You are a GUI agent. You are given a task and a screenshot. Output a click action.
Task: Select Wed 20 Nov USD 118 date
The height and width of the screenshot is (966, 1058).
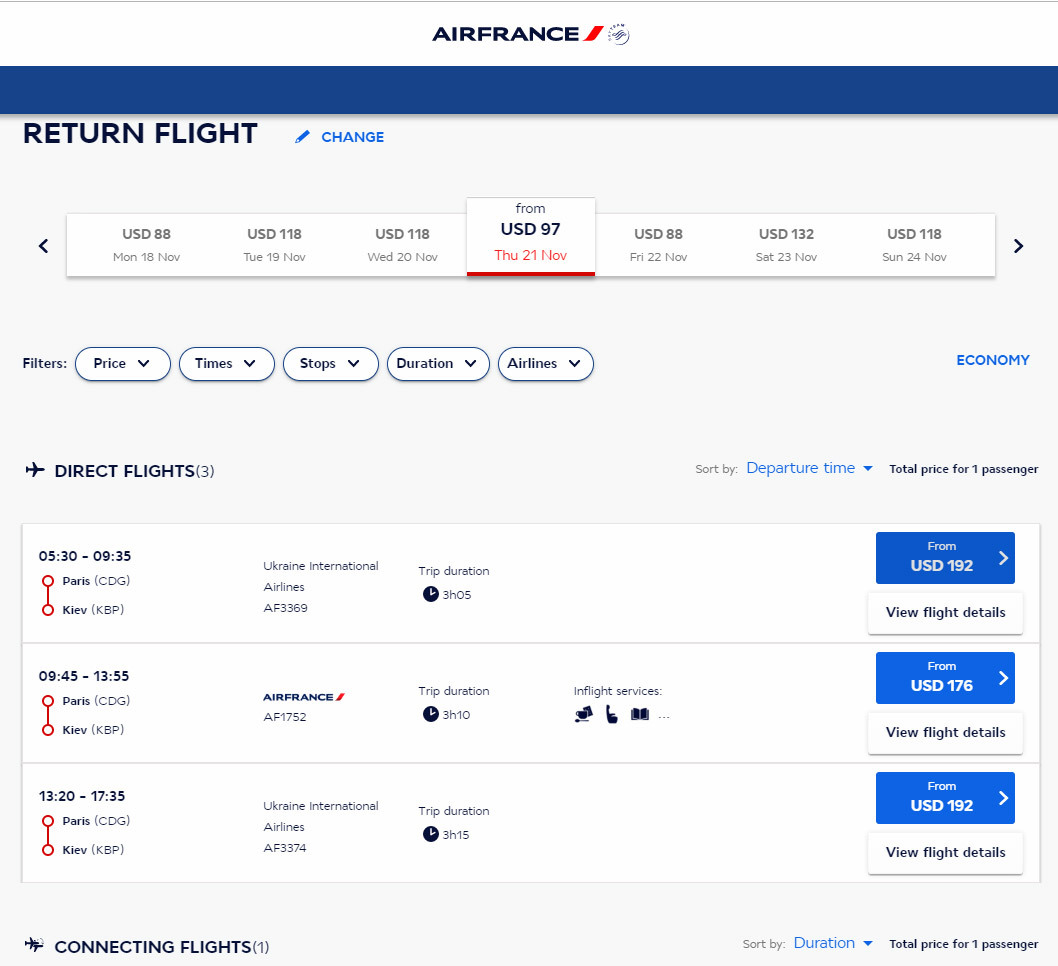coord(403,245)
